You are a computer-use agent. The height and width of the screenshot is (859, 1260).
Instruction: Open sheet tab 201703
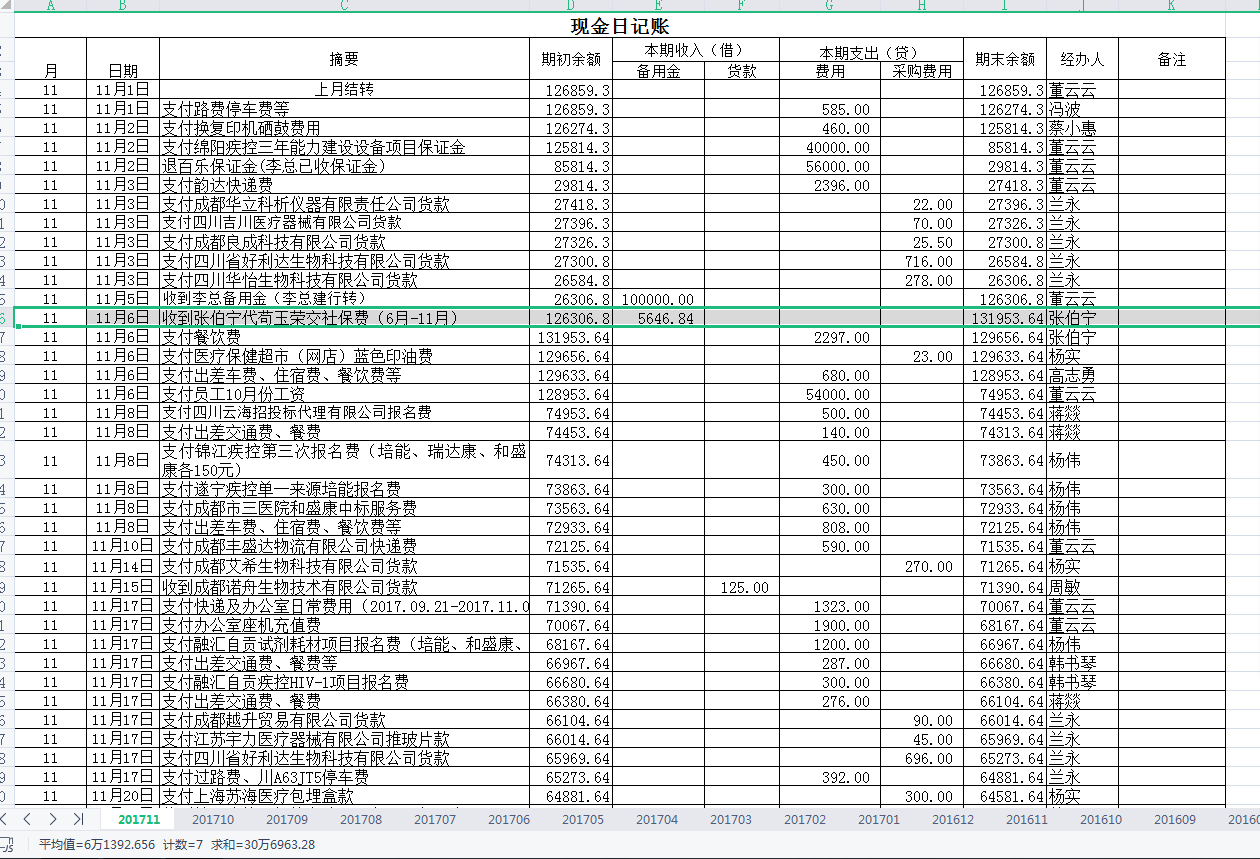[x=731, y=819]
